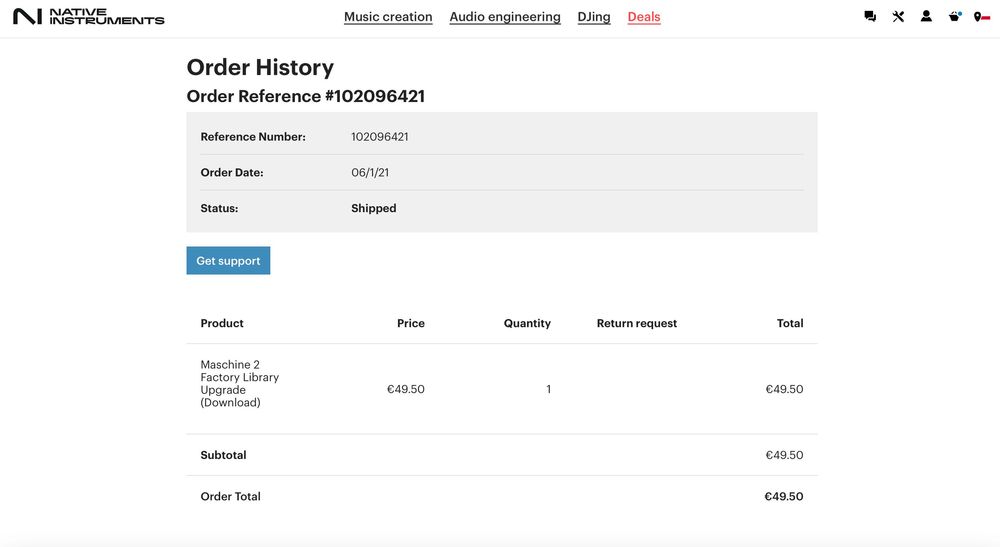Select the order date 06/1/21

[x=370, y=172]
